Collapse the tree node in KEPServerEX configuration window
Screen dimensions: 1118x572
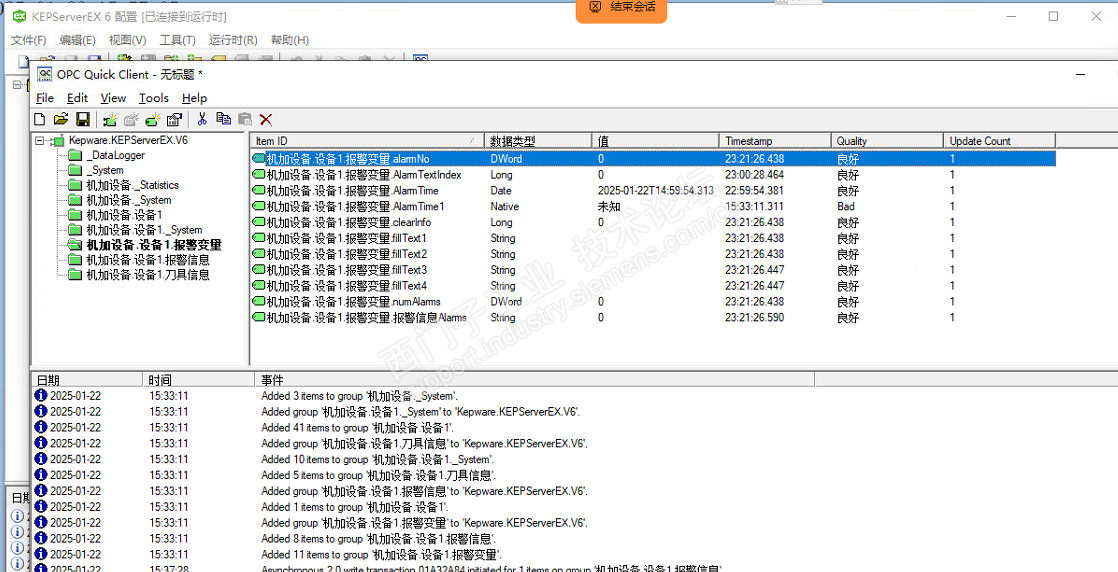pyautogui.click(x=17, y=84)
